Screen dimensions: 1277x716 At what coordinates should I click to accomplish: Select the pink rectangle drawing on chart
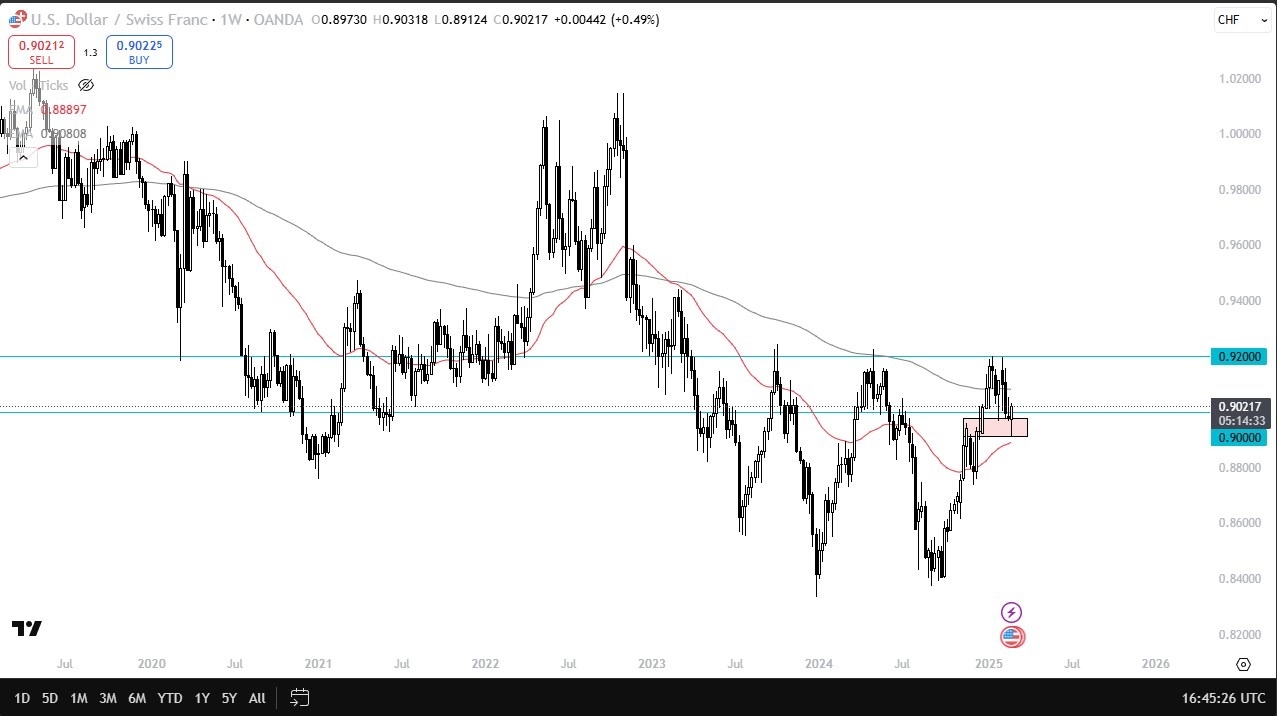click(995, 427)
